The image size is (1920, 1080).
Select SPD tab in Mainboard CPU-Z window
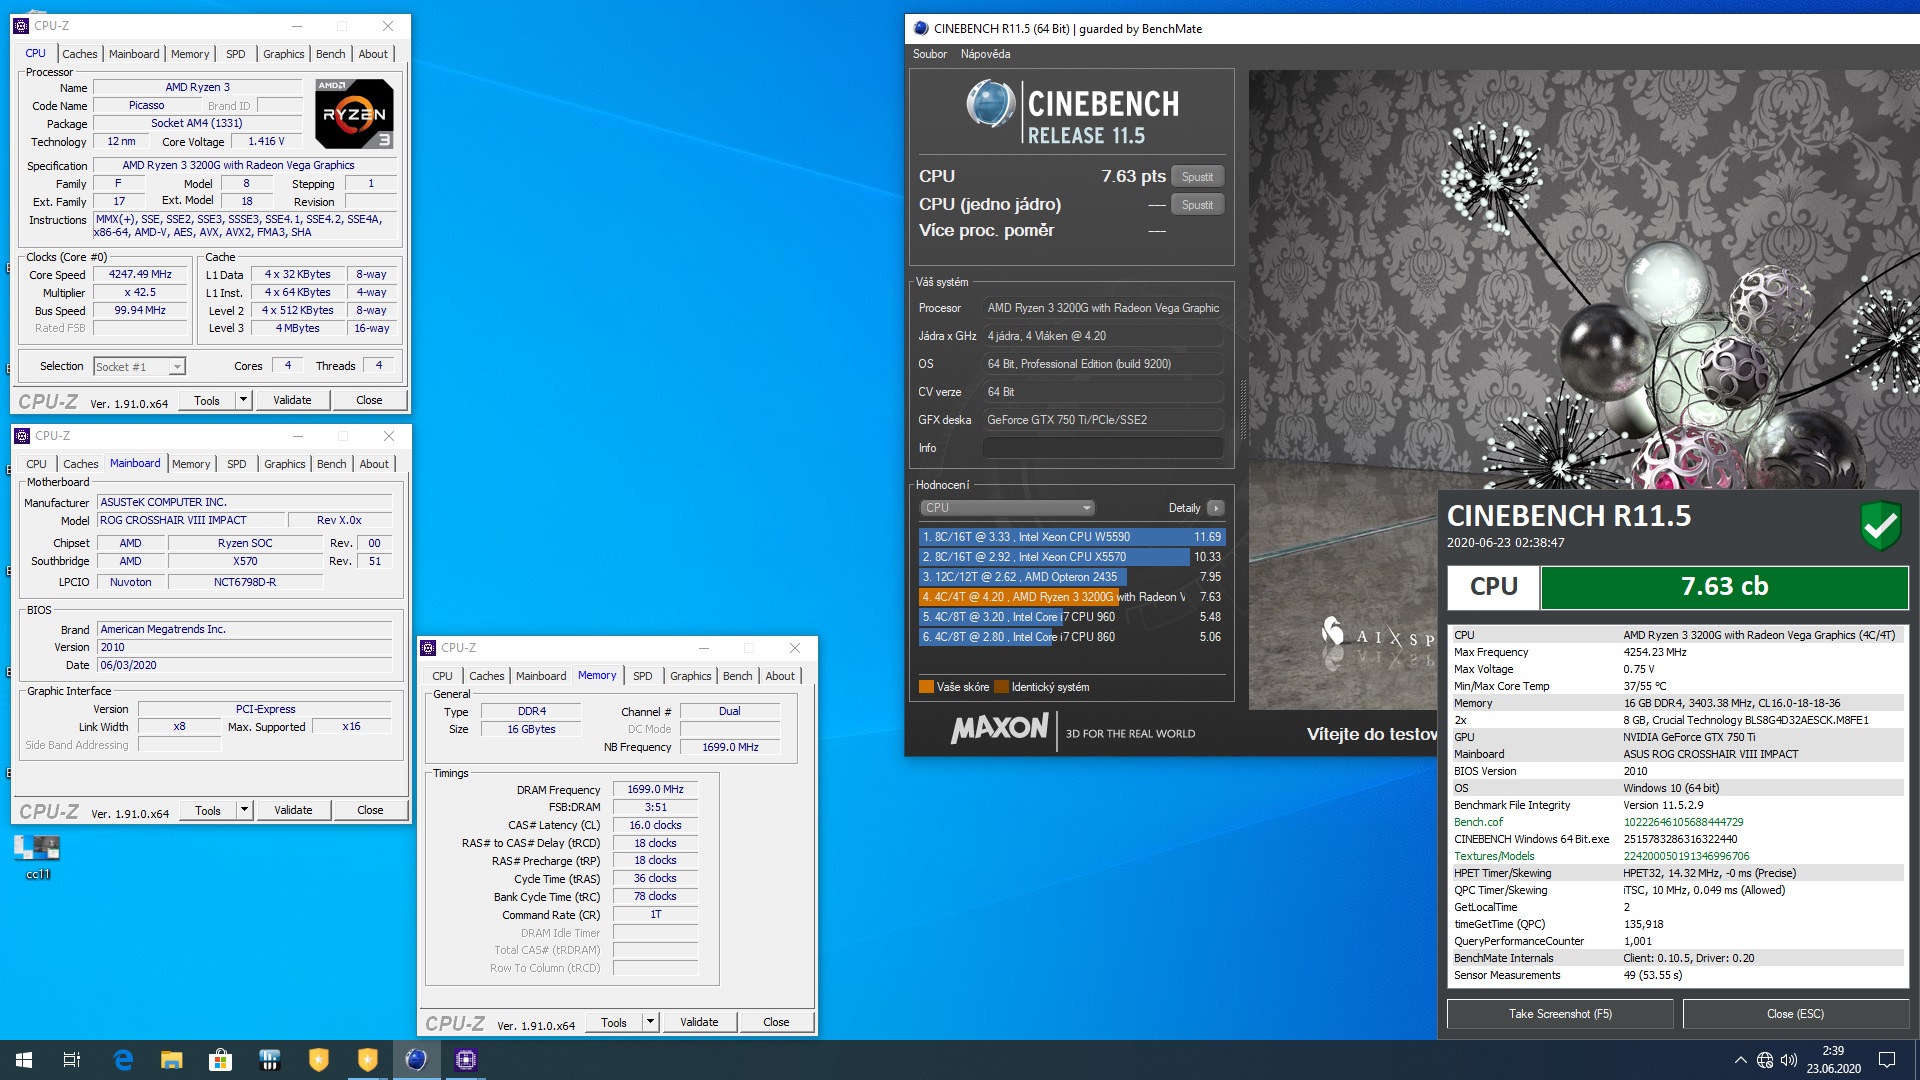237,464
